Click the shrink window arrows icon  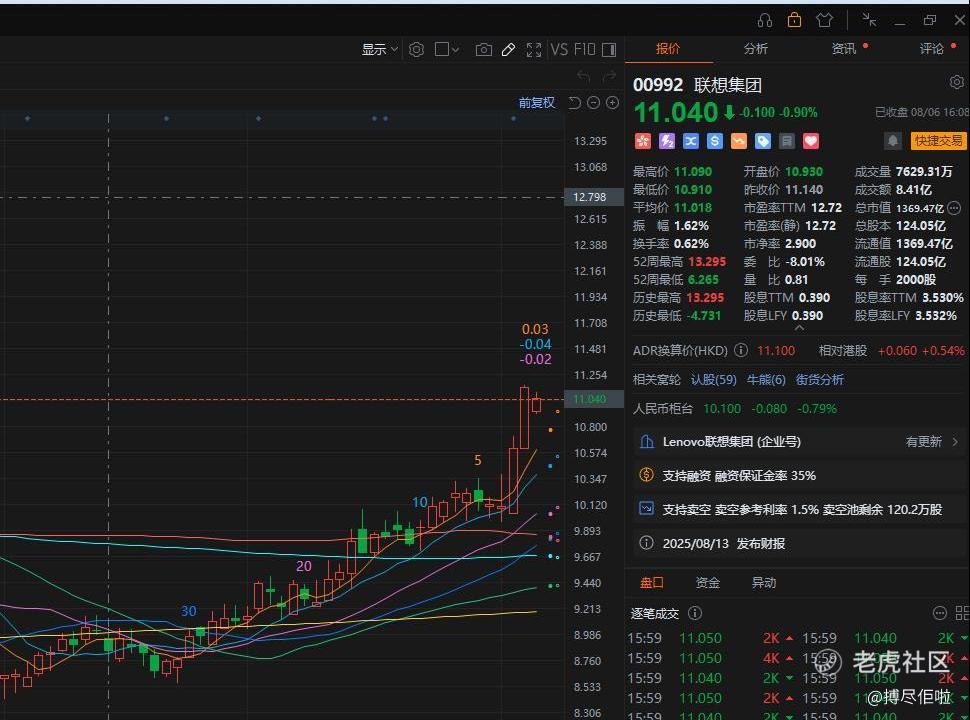869,20
